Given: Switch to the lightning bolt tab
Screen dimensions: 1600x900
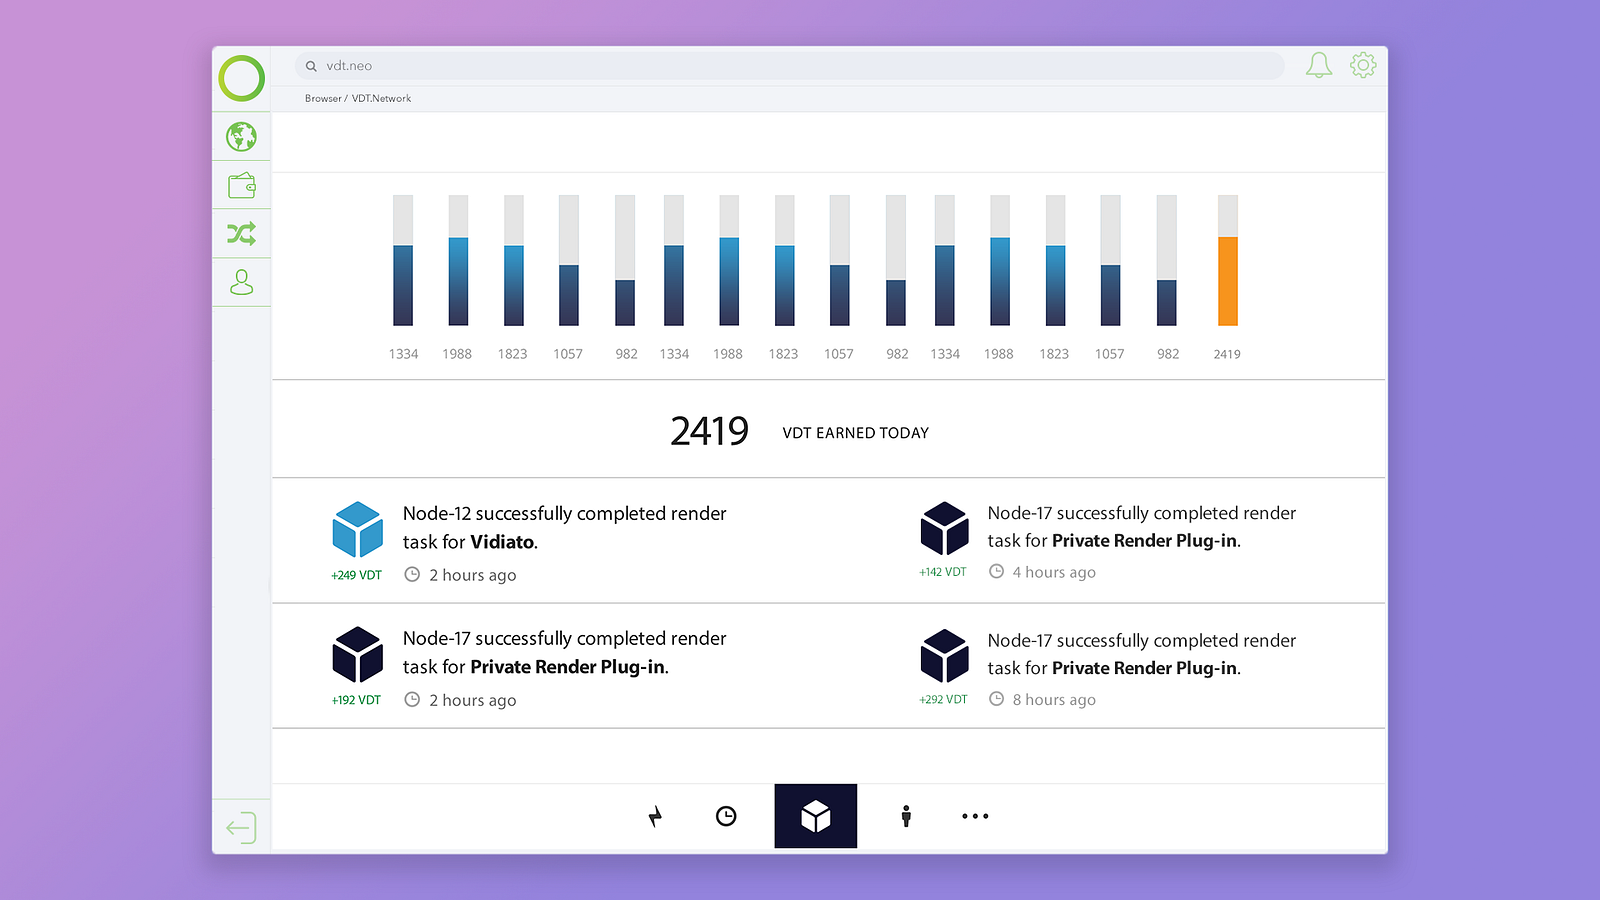Looking at the screenshot, I should pyautogui.click(x=655, y=816).
